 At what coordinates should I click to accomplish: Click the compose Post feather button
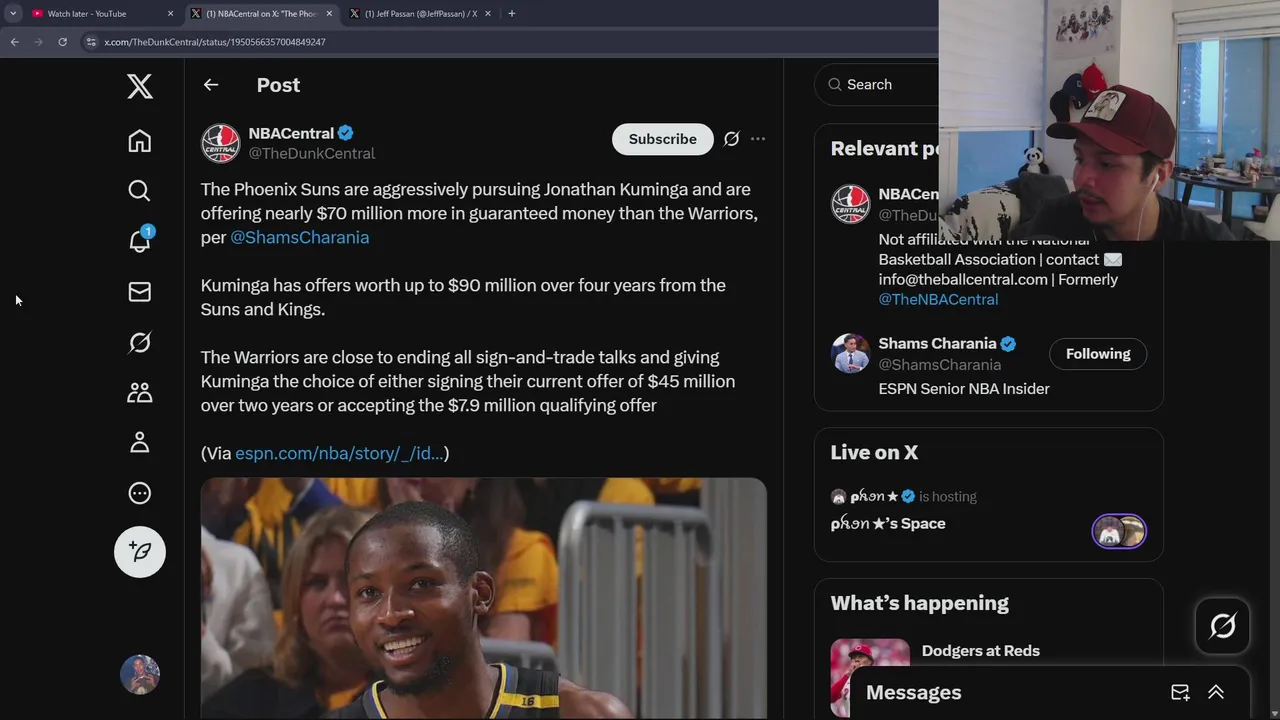point(140,552)
